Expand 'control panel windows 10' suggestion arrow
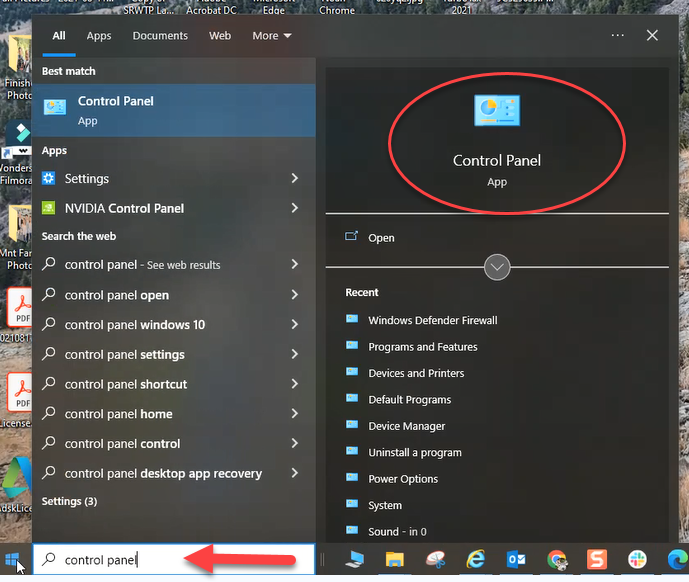 (294, 324)
